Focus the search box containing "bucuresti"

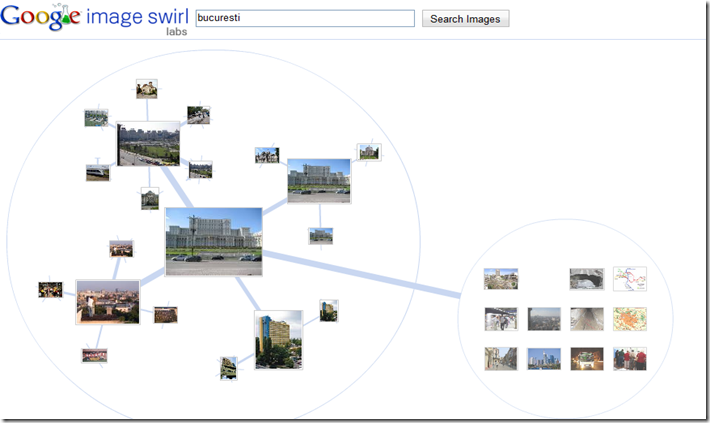coord(305,19)
